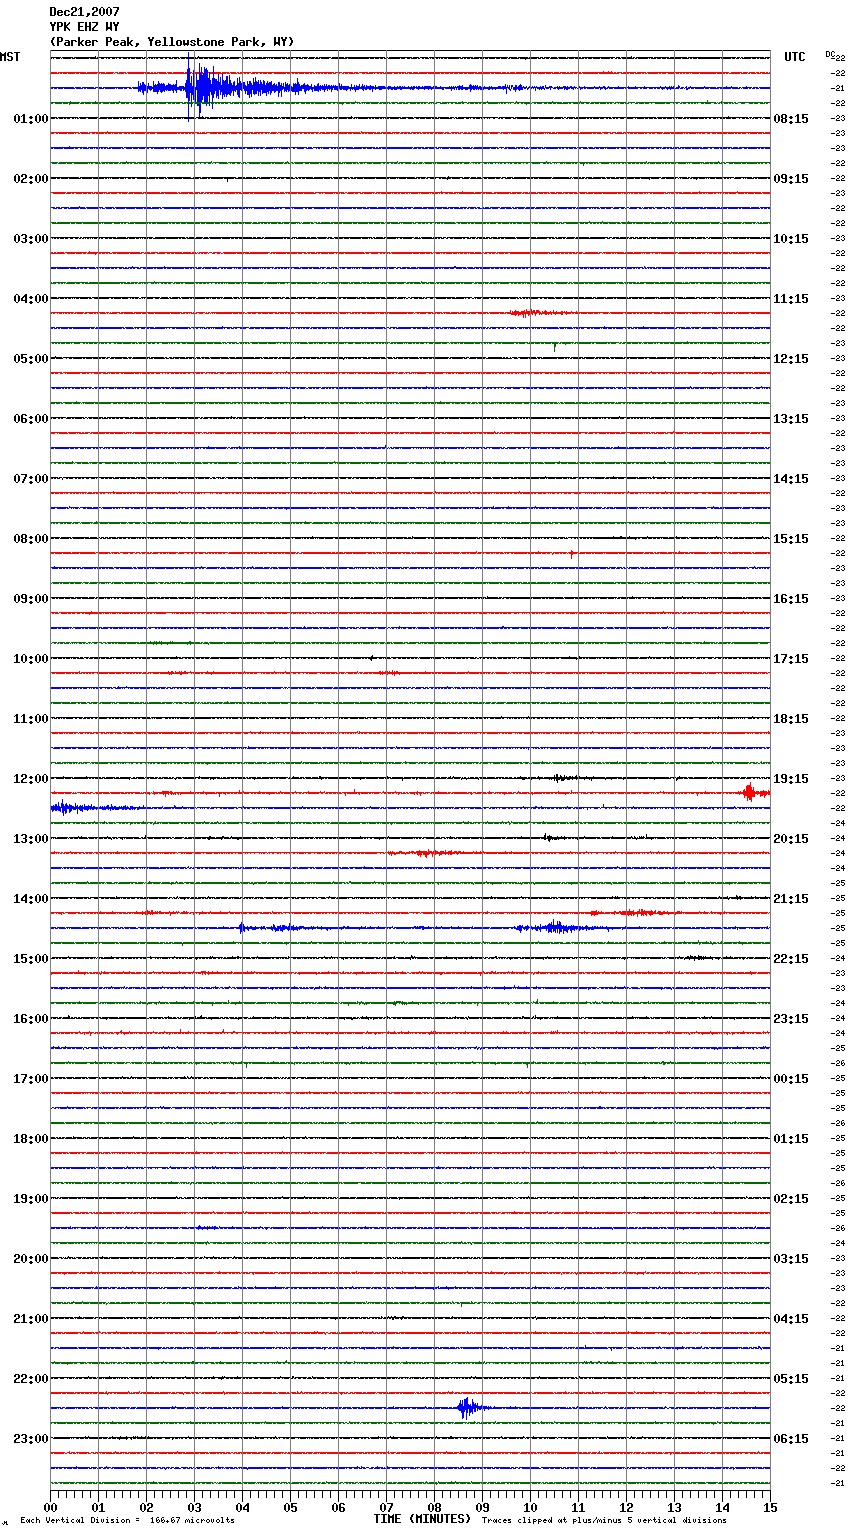Viewport: 850px width, 1534px height.
Task: Click the 19:15 UTC time label
Action: [x=791, y=779]
